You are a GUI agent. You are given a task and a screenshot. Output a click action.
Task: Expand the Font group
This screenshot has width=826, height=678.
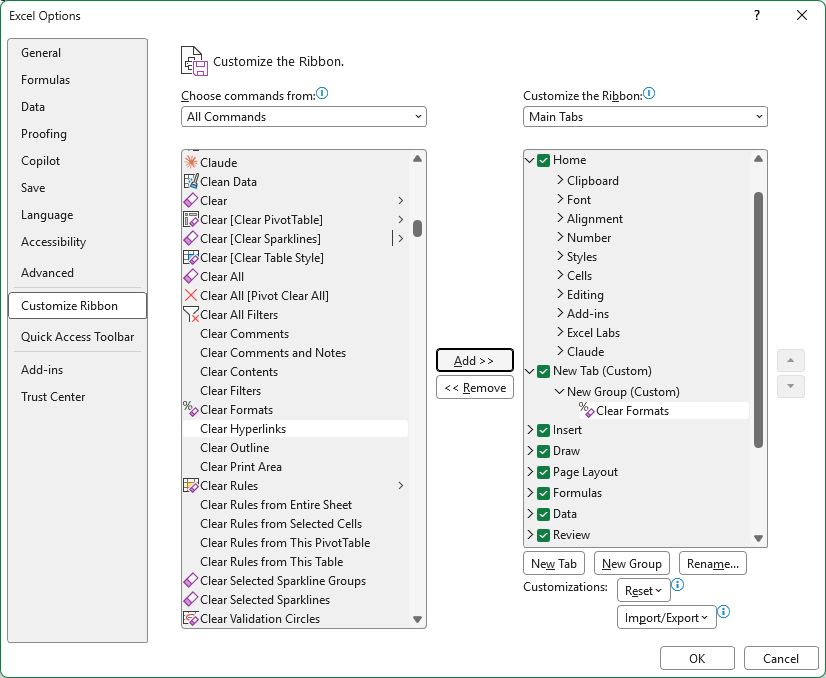coord(560,199)
